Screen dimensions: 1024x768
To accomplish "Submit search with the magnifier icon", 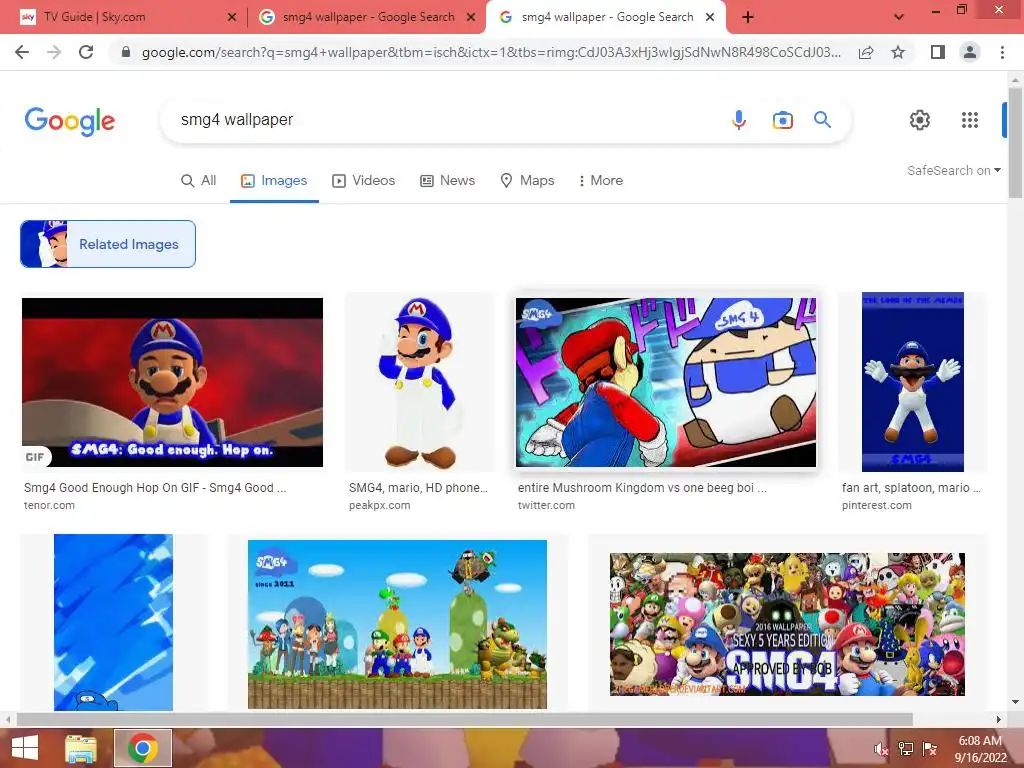I will [x=822, y=120].
